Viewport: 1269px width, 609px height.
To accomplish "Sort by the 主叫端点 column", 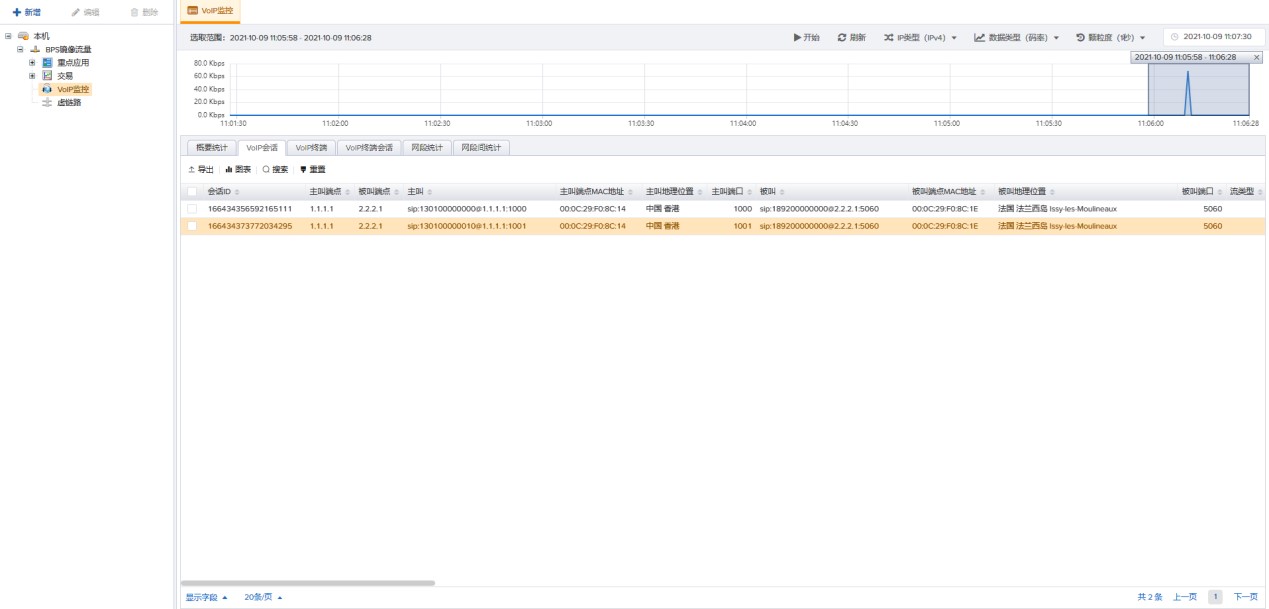I will (x=329, y=191).
